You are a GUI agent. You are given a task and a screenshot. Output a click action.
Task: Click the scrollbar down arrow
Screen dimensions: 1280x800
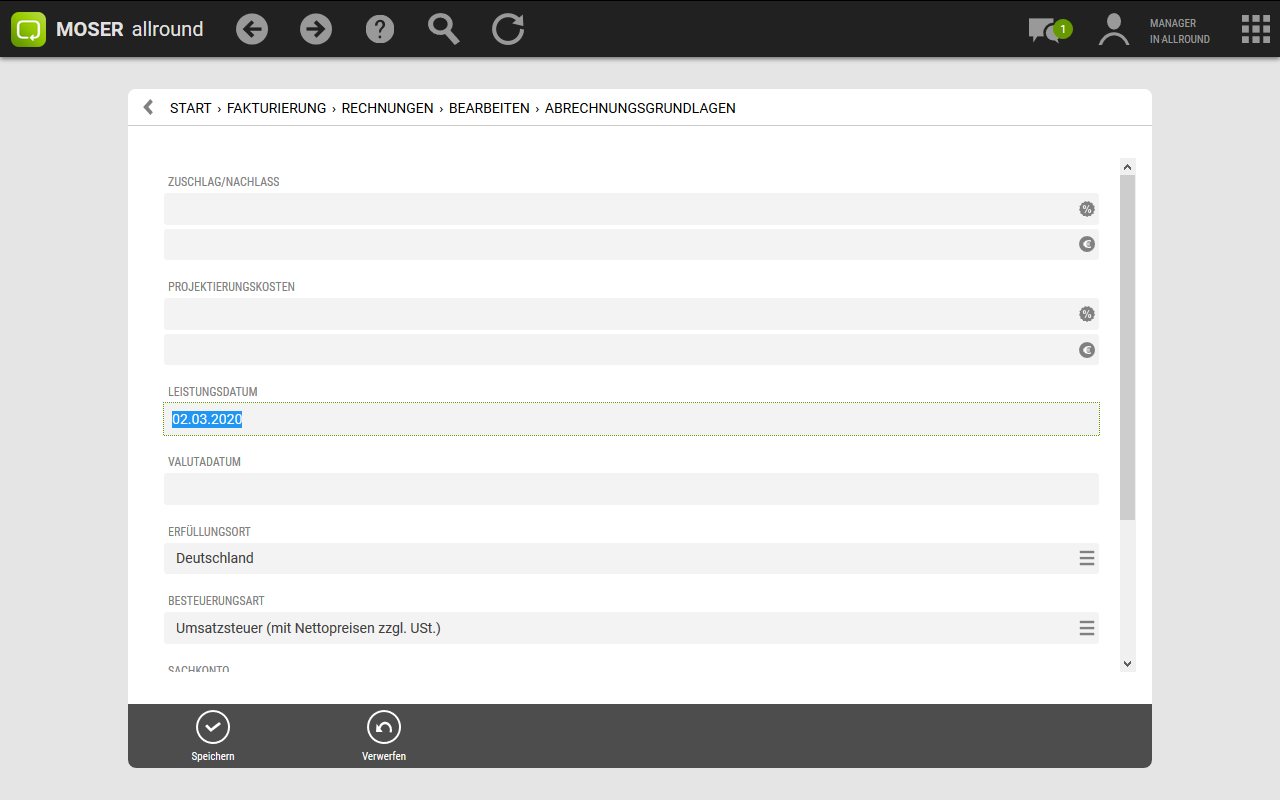(1127, 663)
